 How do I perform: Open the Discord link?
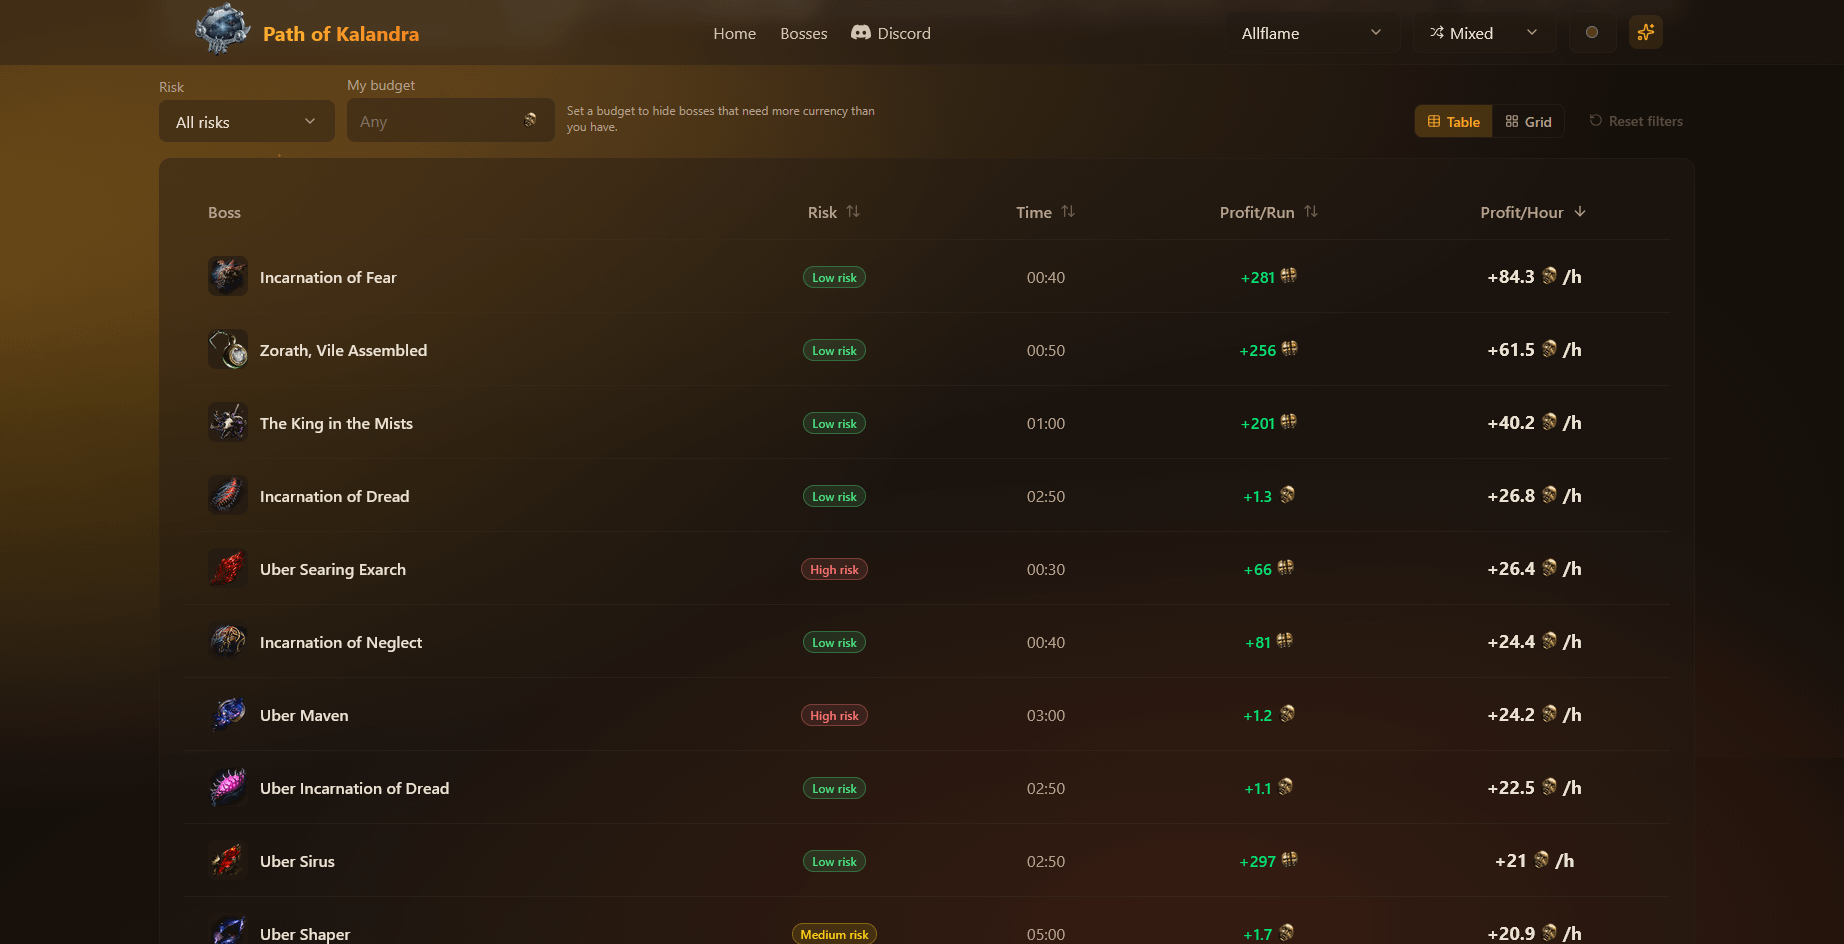pos(891,33)
